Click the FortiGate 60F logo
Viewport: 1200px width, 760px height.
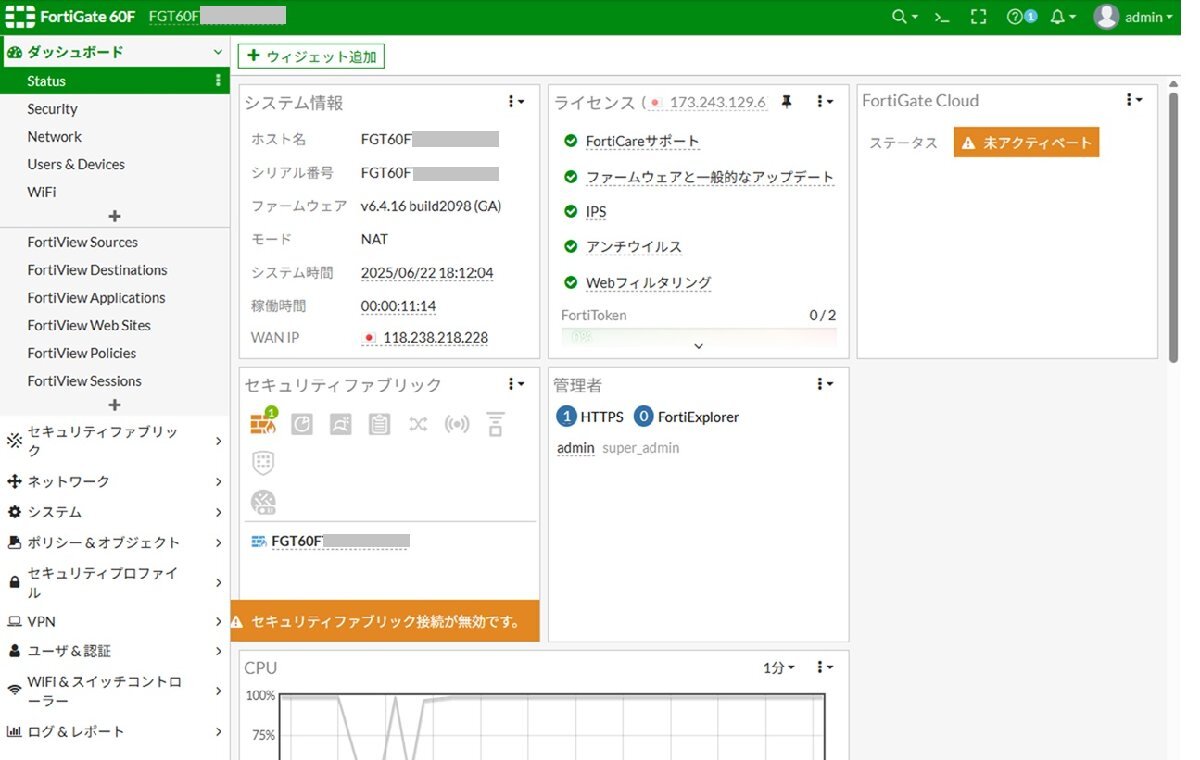coord(70,17)
